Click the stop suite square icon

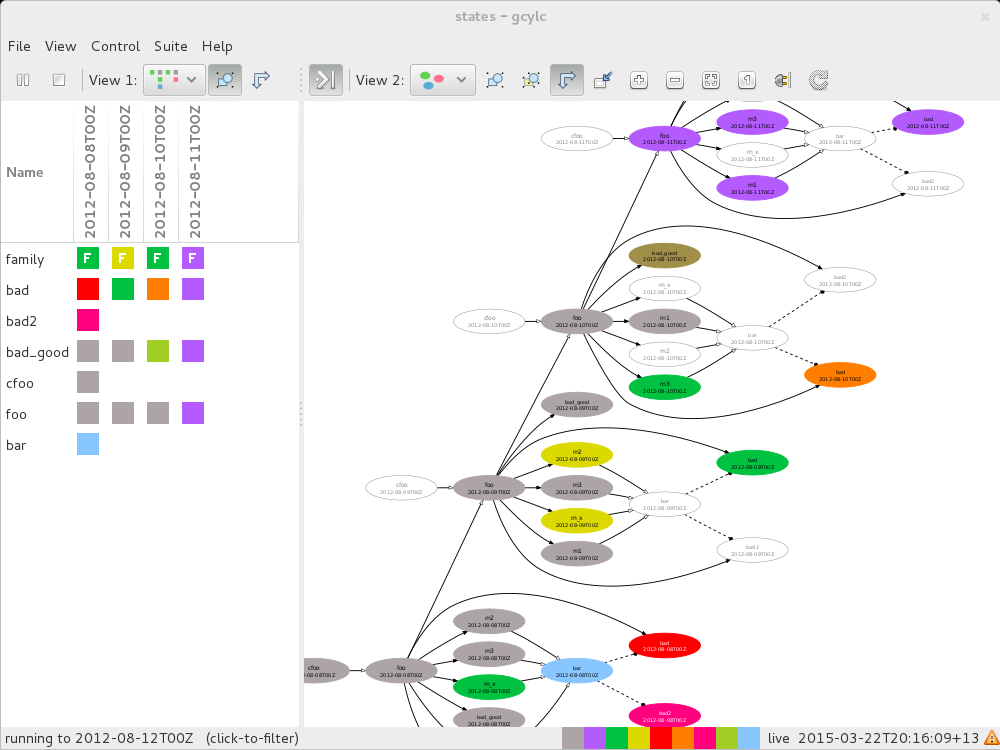(59, 80)
